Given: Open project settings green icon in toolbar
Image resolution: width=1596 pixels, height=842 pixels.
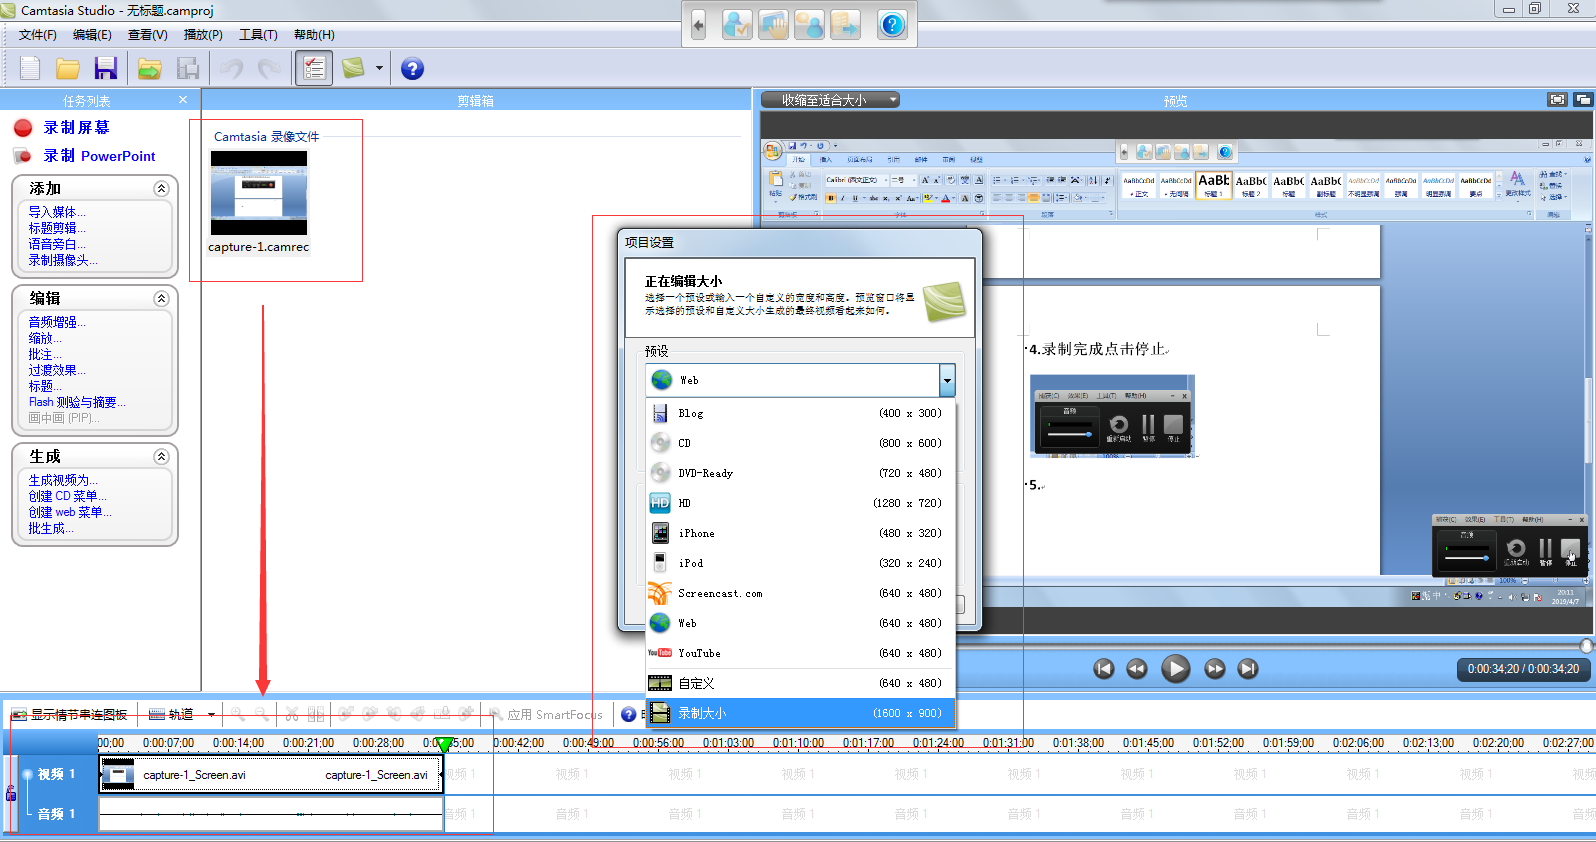Looking at the screenshot, I should tap(353, 68).
